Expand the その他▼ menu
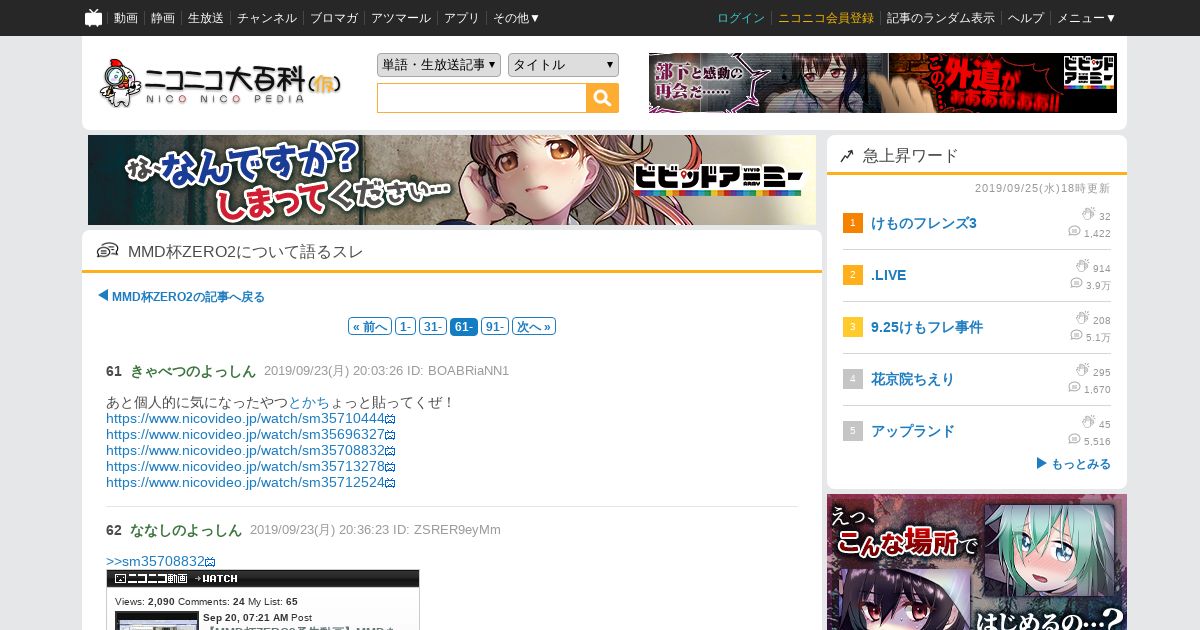This screenshot has width=1200, height=630. tap(517, 18)
